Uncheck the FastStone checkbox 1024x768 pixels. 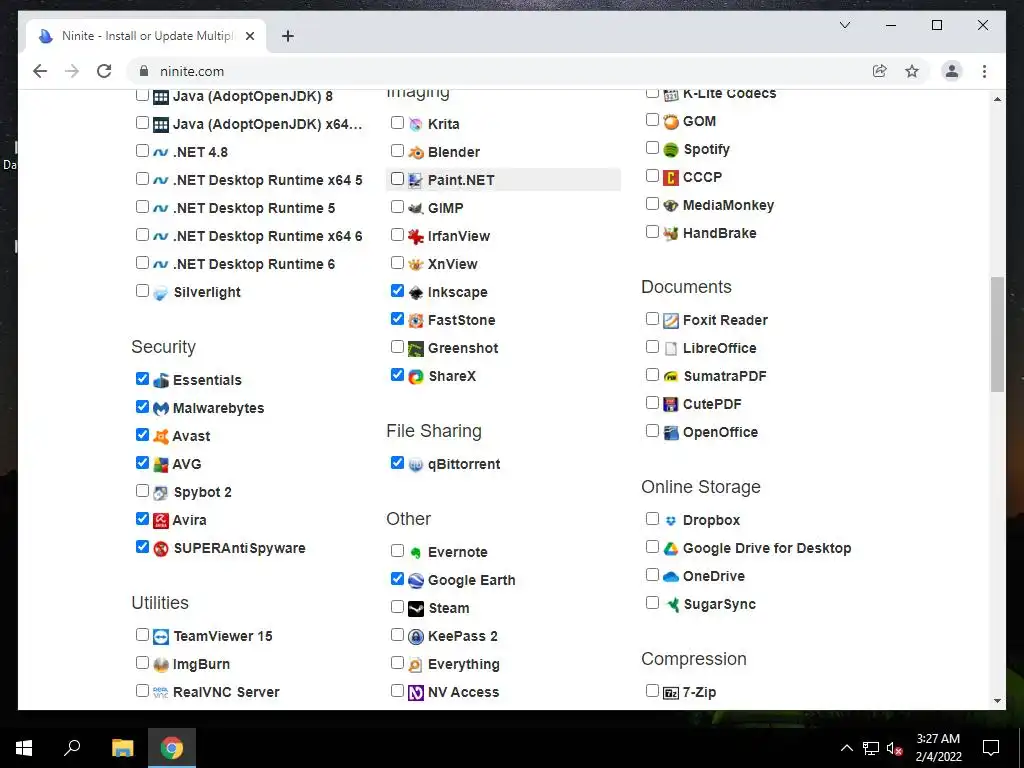coord(397,319)
